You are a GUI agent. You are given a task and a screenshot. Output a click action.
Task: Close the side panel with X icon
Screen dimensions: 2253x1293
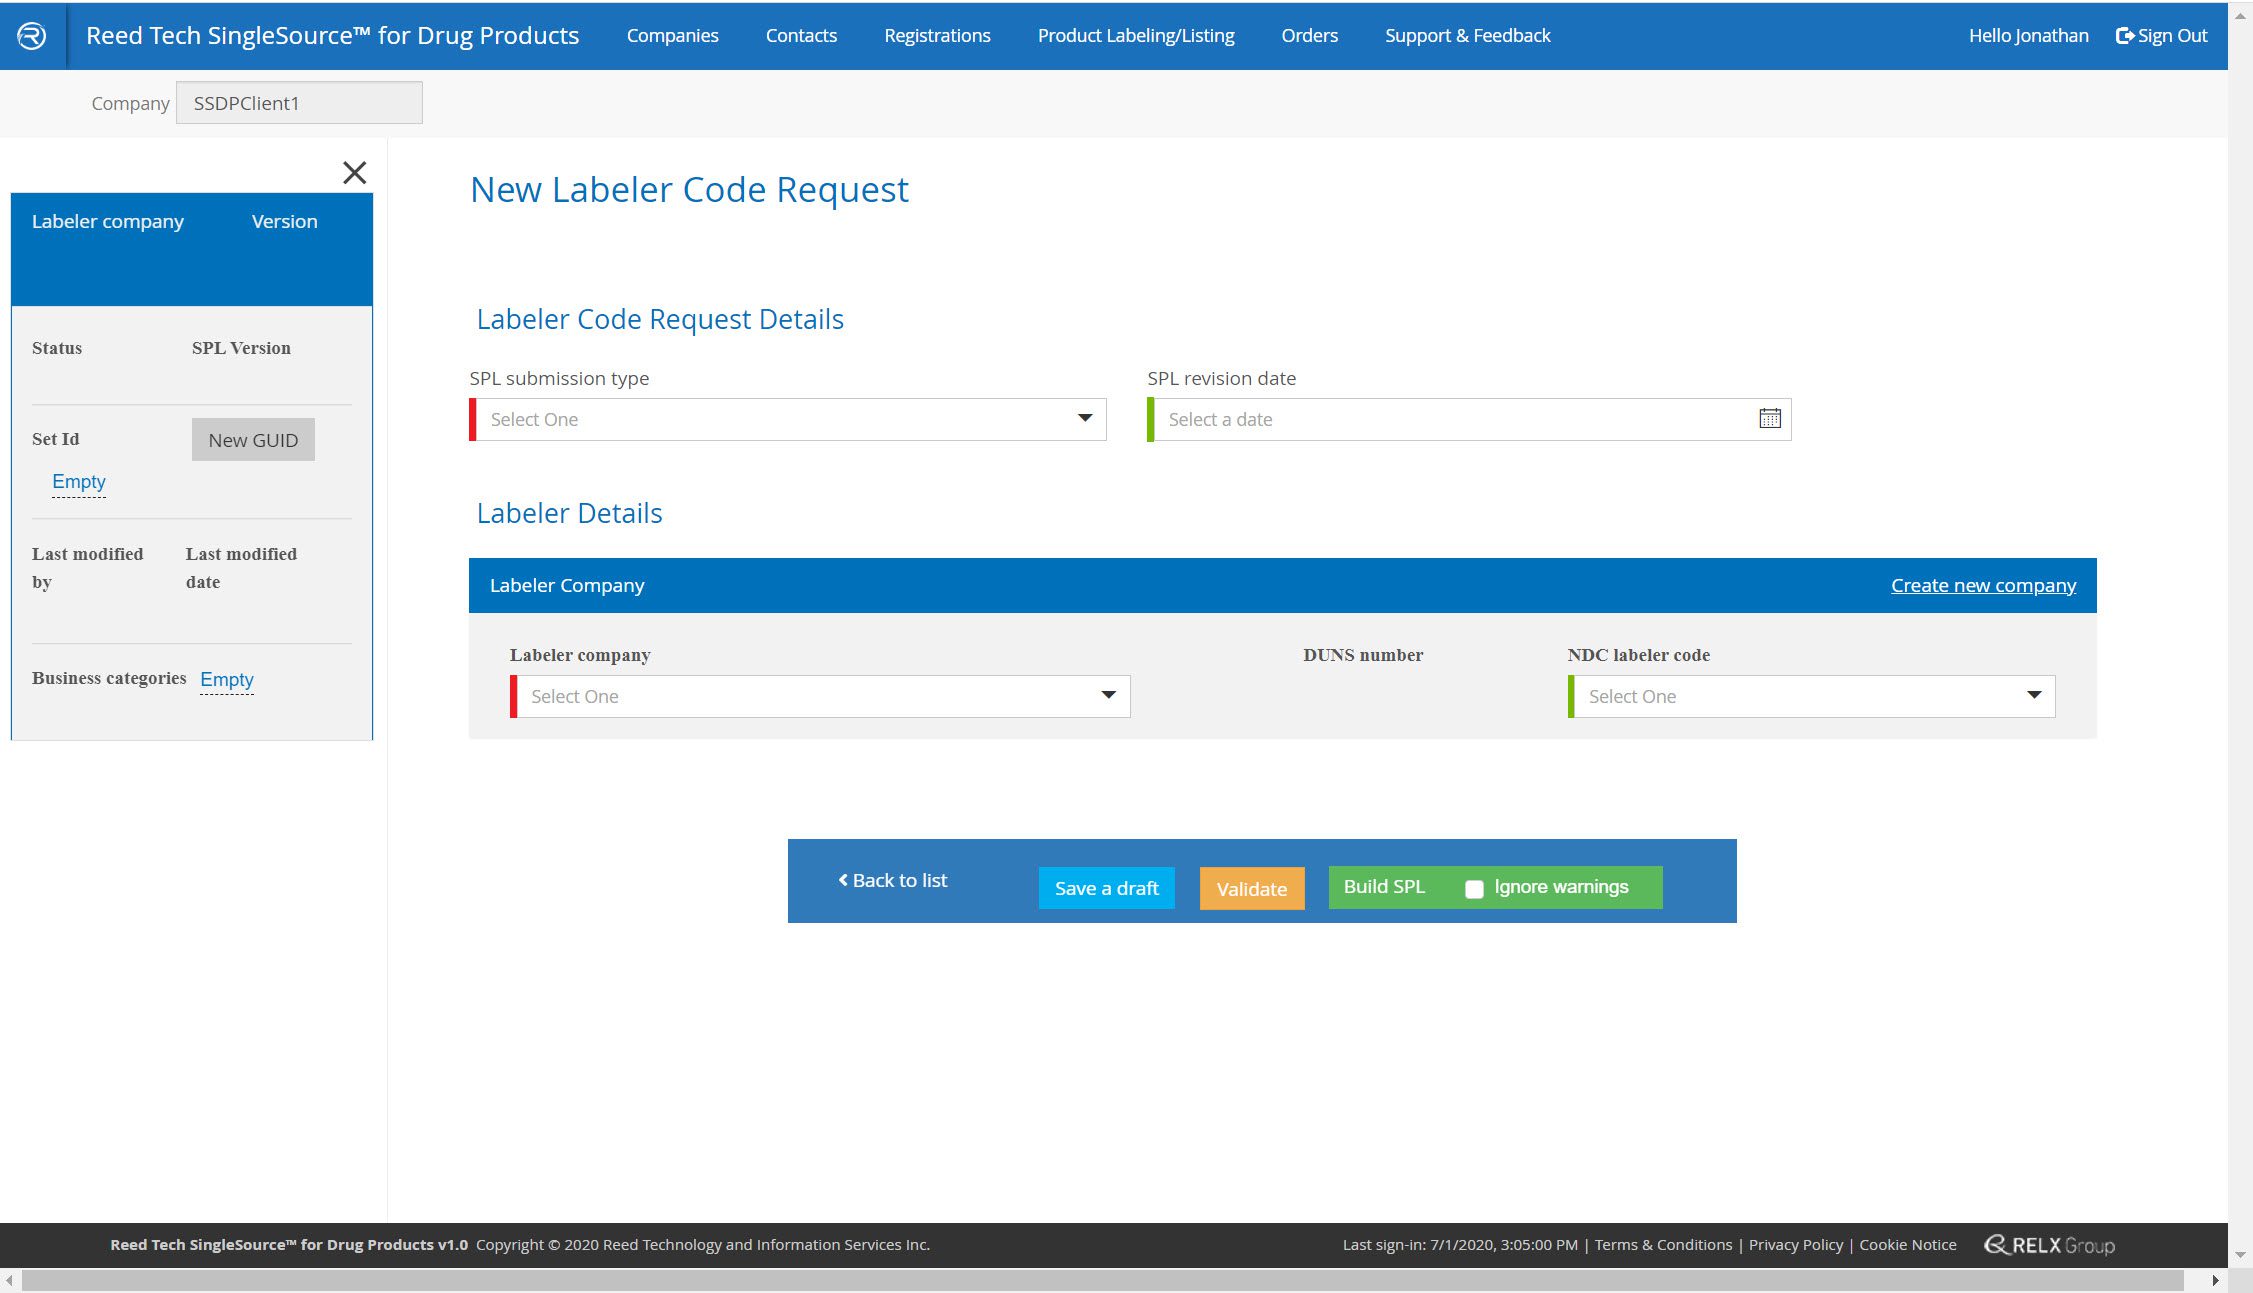[354, 172]
